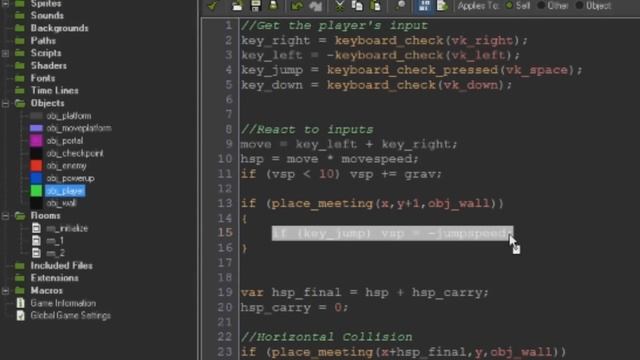The image size is (640, 360).
Task: Copy selected code toolbar icon
Action: tap(357, 6)
